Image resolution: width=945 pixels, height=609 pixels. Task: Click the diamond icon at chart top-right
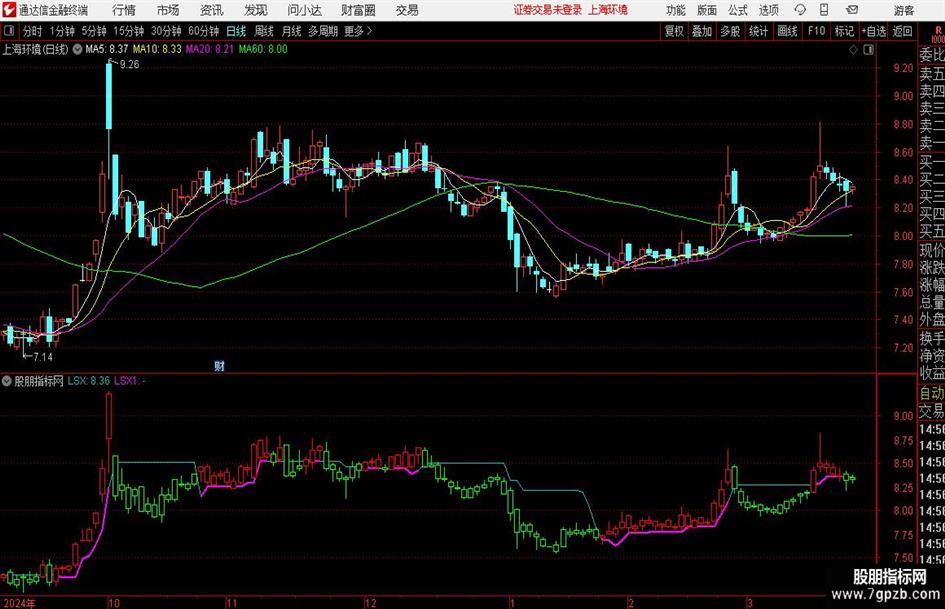pyautogui.click(x=853, y=50)
